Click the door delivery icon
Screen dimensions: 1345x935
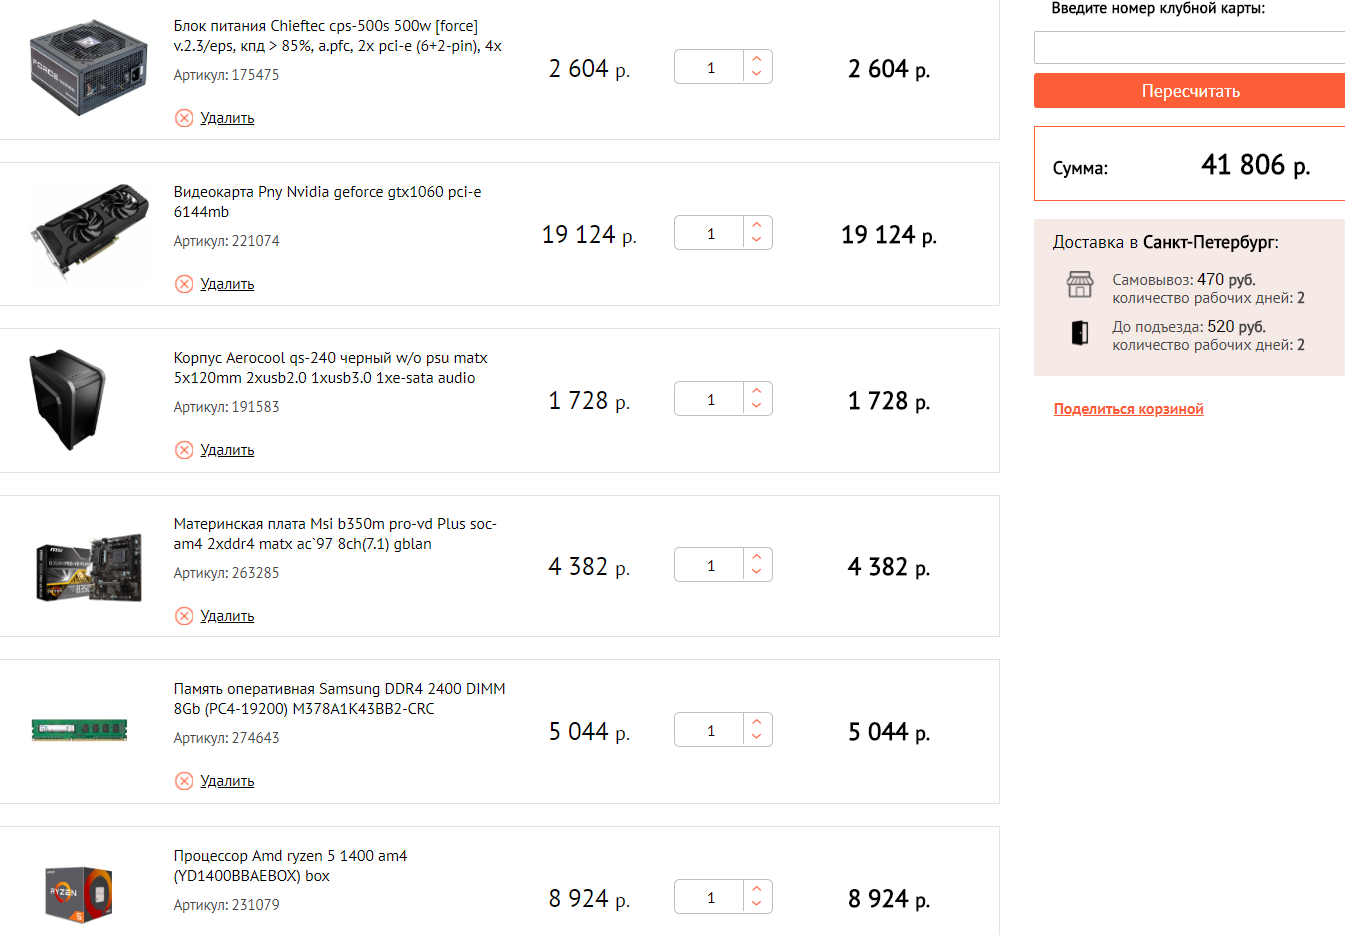pyautogui.click(x=1080, y=333)
